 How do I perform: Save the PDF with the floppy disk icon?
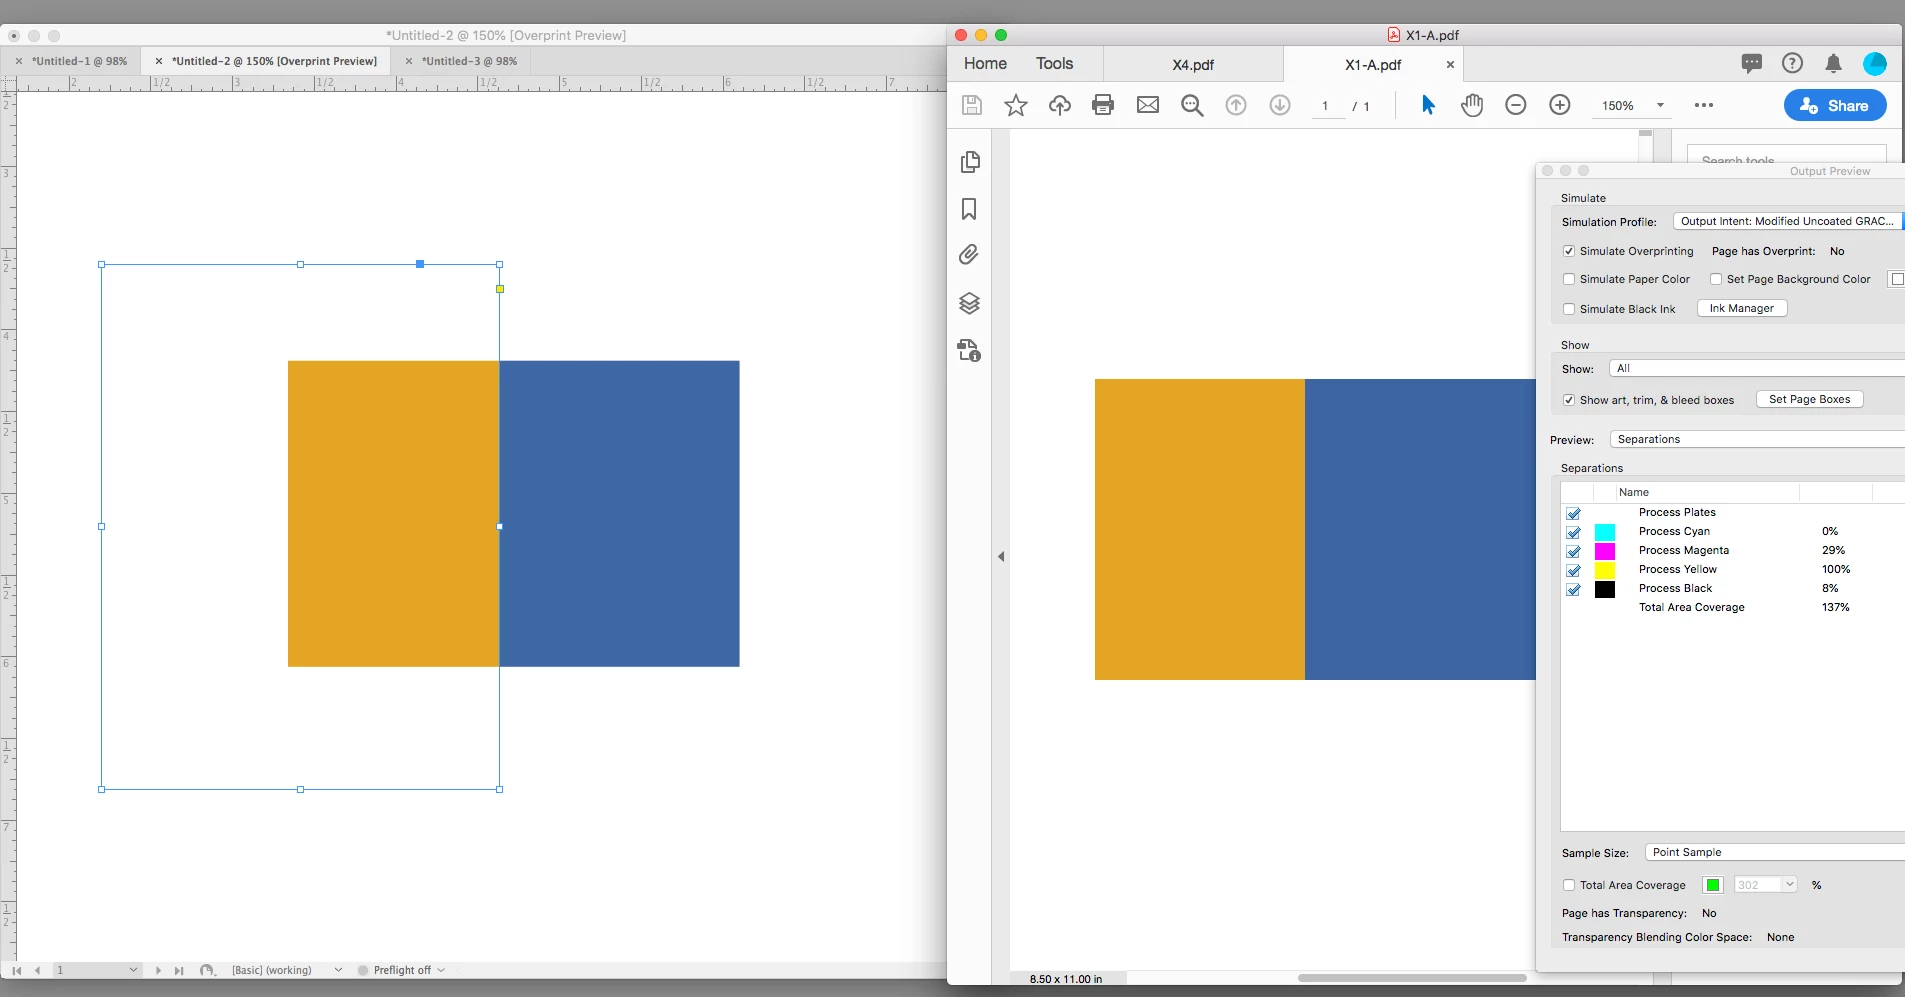972,105
